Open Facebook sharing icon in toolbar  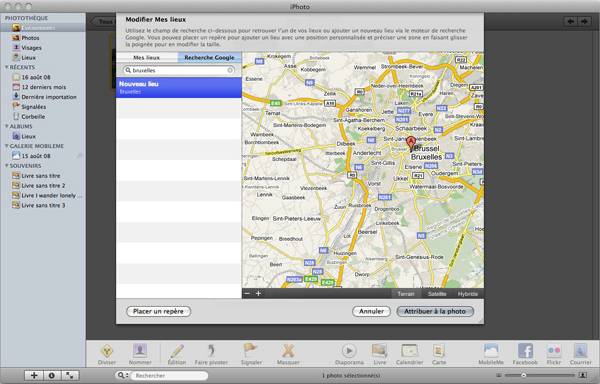tap(525, 350)
